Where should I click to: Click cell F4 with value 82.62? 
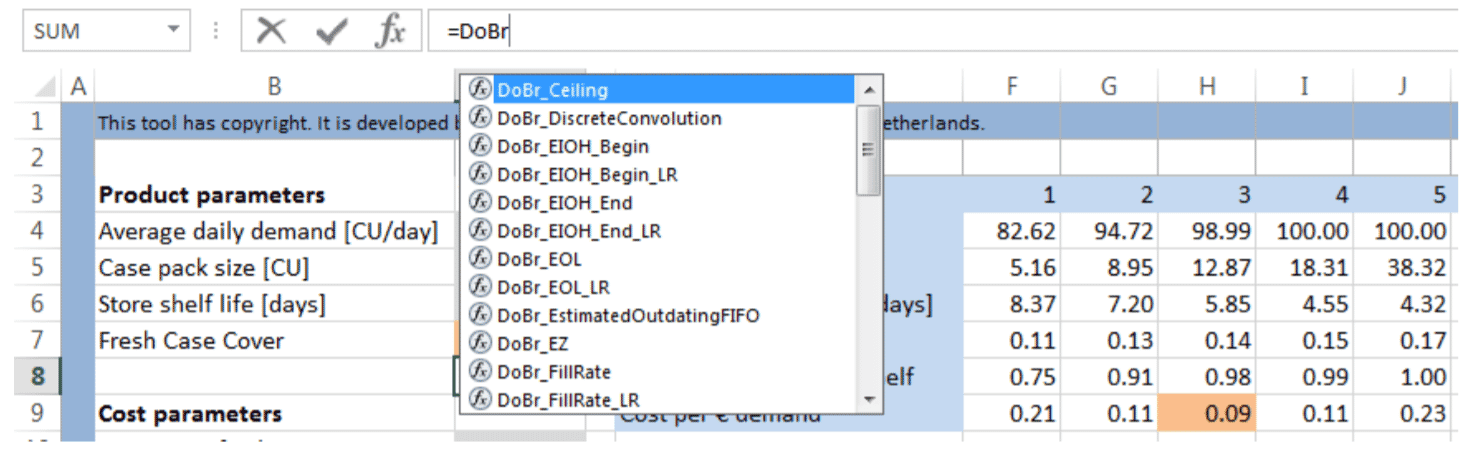1012,232
